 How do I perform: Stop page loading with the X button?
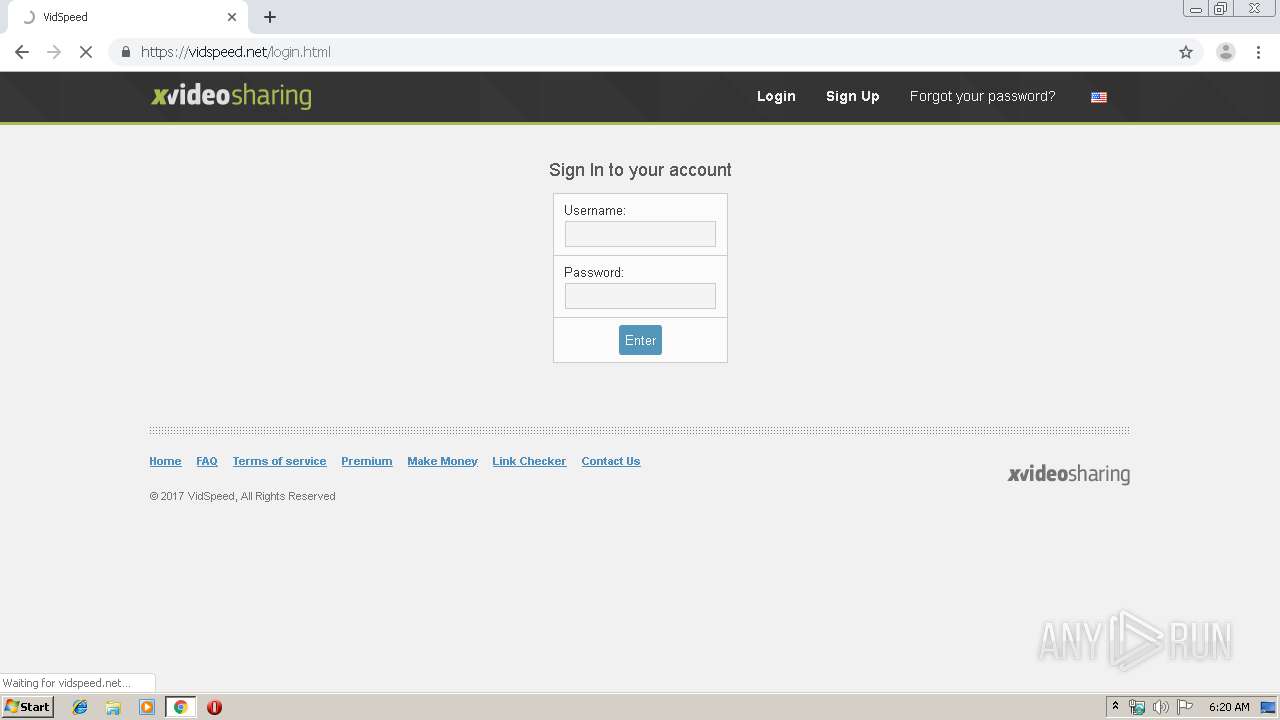(86, 52)
